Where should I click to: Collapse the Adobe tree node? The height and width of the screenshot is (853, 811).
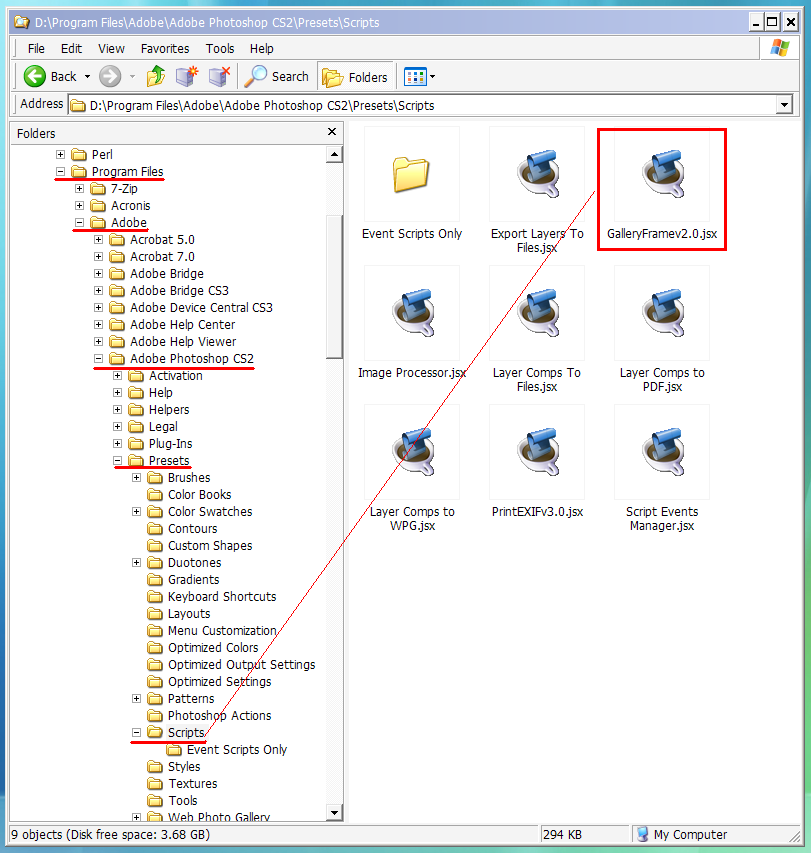79,222
